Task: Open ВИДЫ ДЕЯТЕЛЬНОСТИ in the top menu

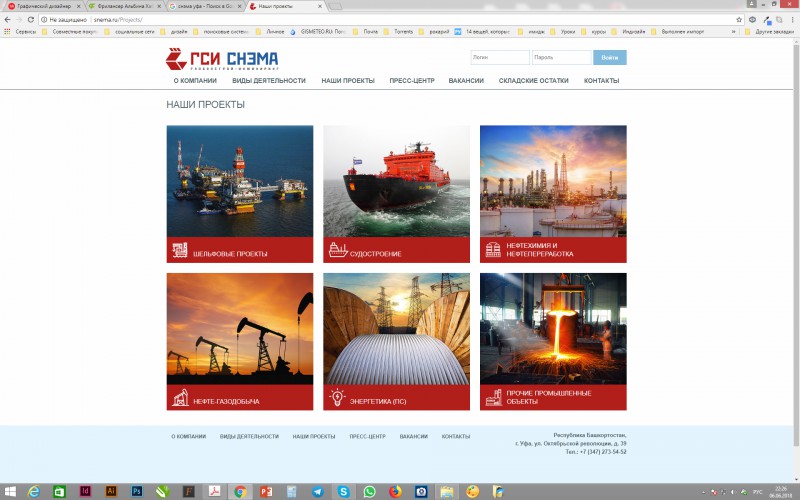Action: coord(269,81)
